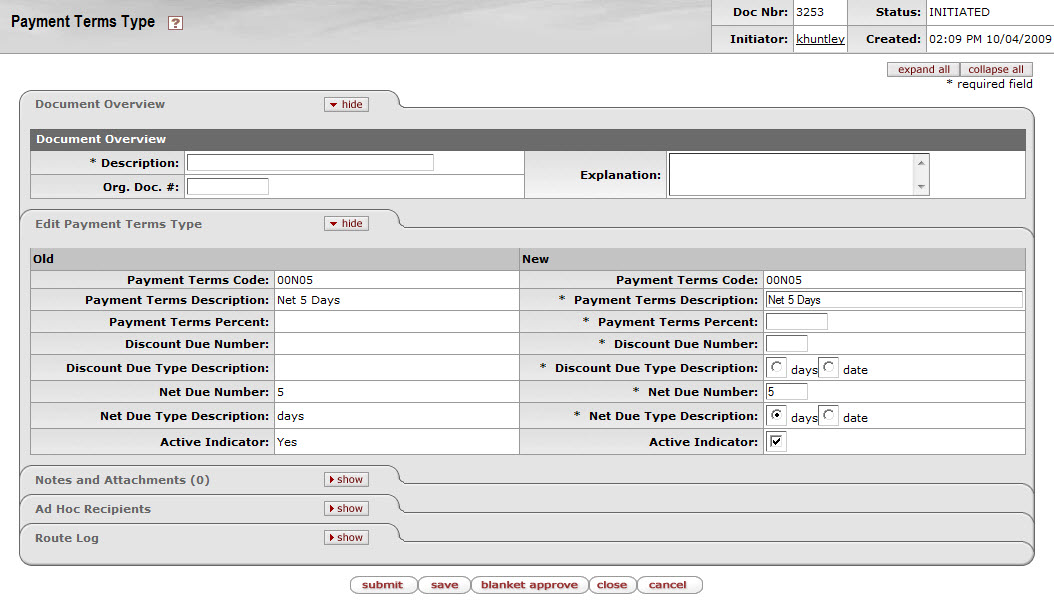Screen dimensions: 1054x606
Task: Check the Active Indicator checkbox
Action: click(777, 441)
